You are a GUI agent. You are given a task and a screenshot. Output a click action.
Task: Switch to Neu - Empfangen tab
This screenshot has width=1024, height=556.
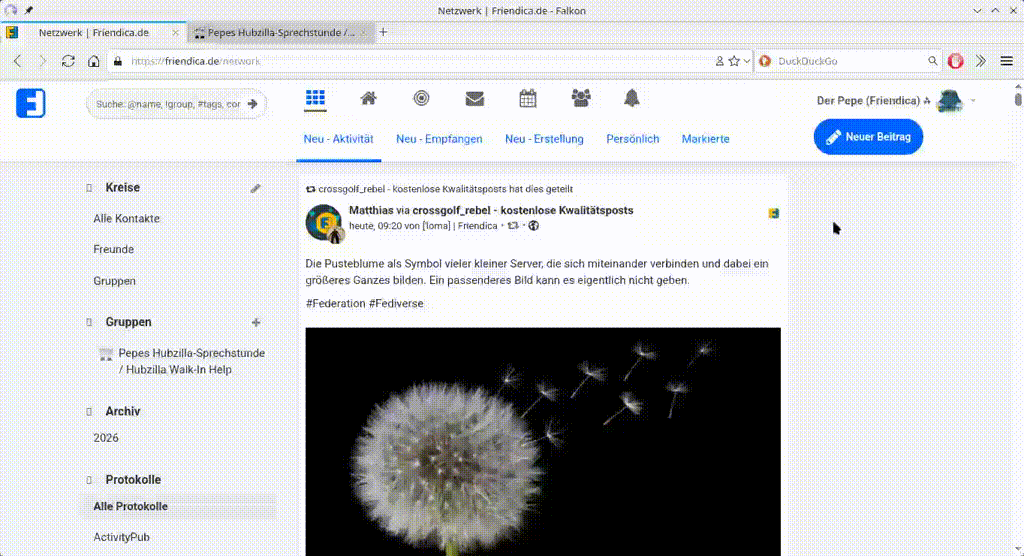tap(439, 139)
